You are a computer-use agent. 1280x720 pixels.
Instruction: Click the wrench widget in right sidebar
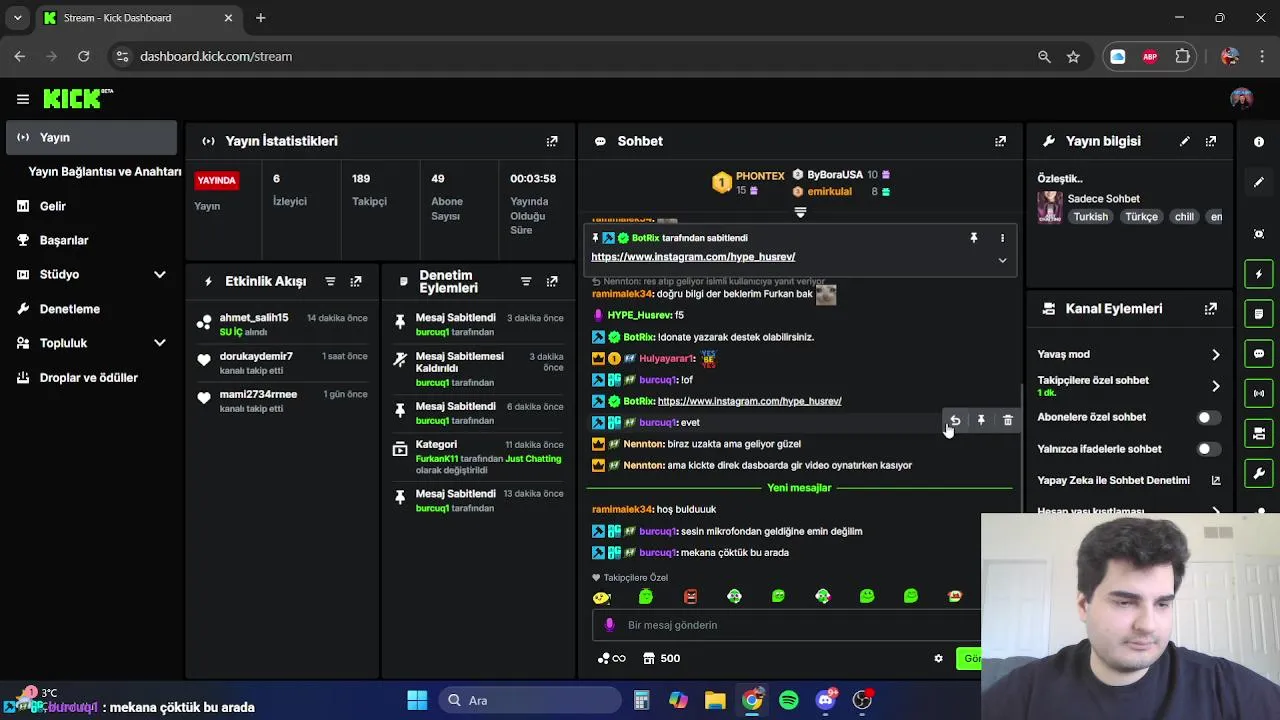(1259, 473)
